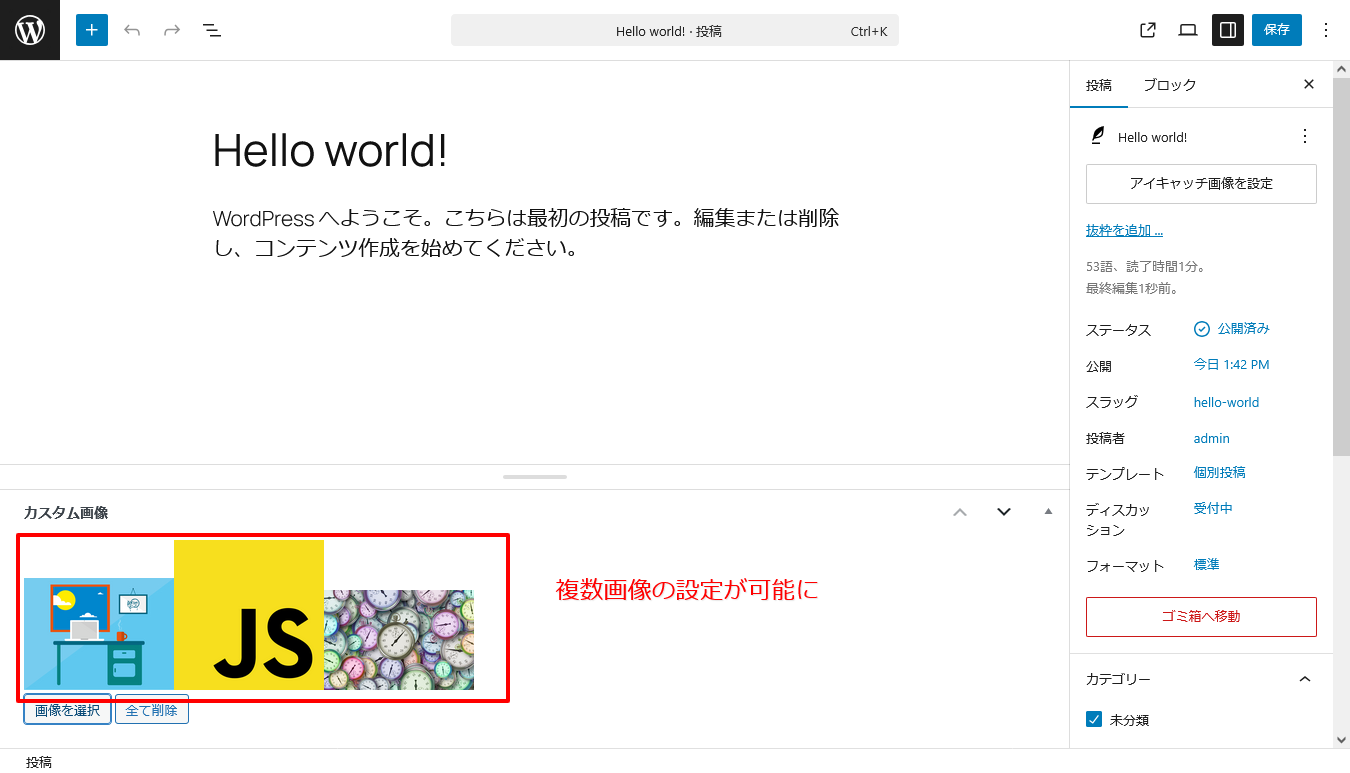The width and height of the screenshot is (1350, 773).
Task: Switch to the ブロック sidebar tab
Action: point(1170,85)
